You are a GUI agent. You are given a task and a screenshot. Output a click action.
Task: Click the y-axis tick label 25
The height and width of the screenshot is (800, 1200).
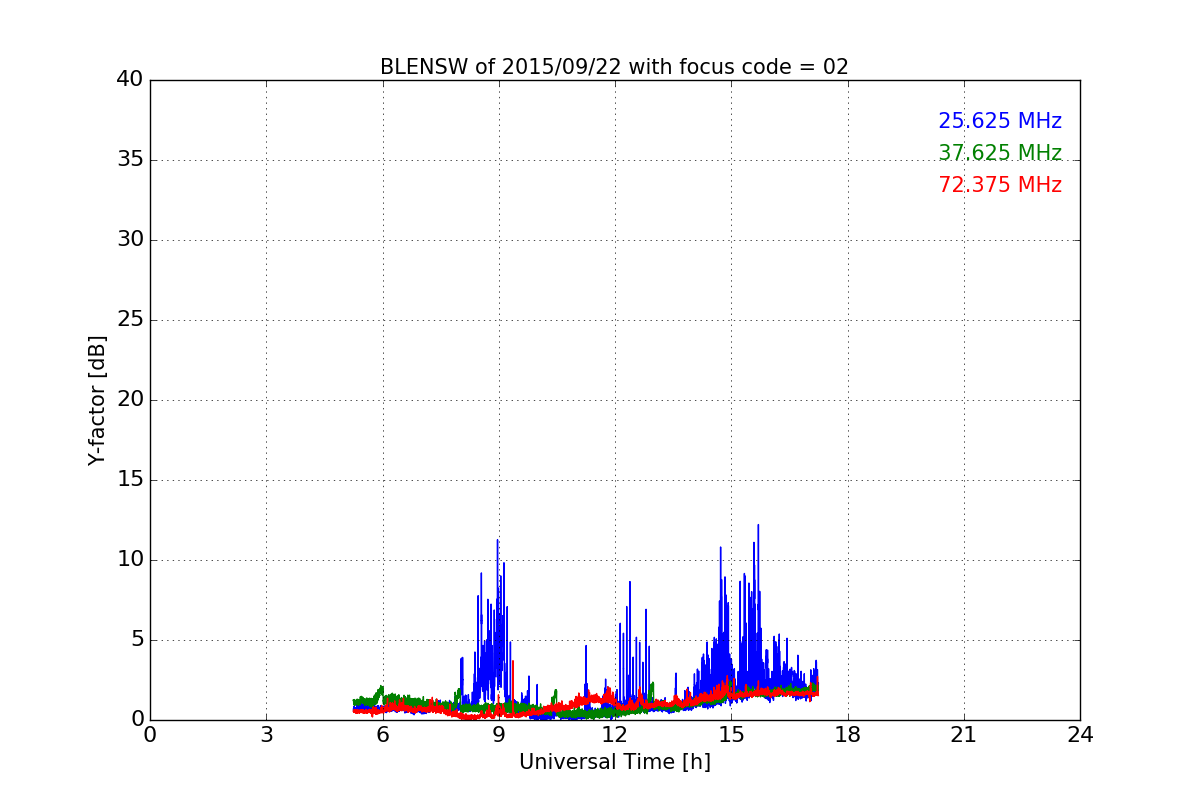pyautogui.click(x=130, y=320)
